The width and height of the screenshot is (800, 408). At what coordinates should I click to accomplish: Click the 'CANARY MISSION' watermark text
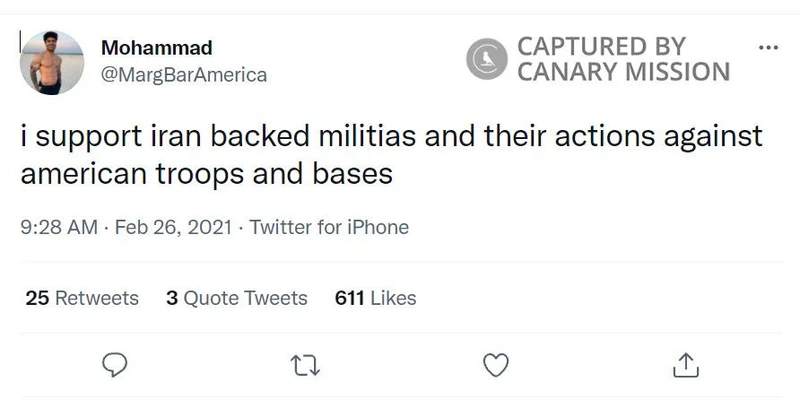(x=624, y=72)
